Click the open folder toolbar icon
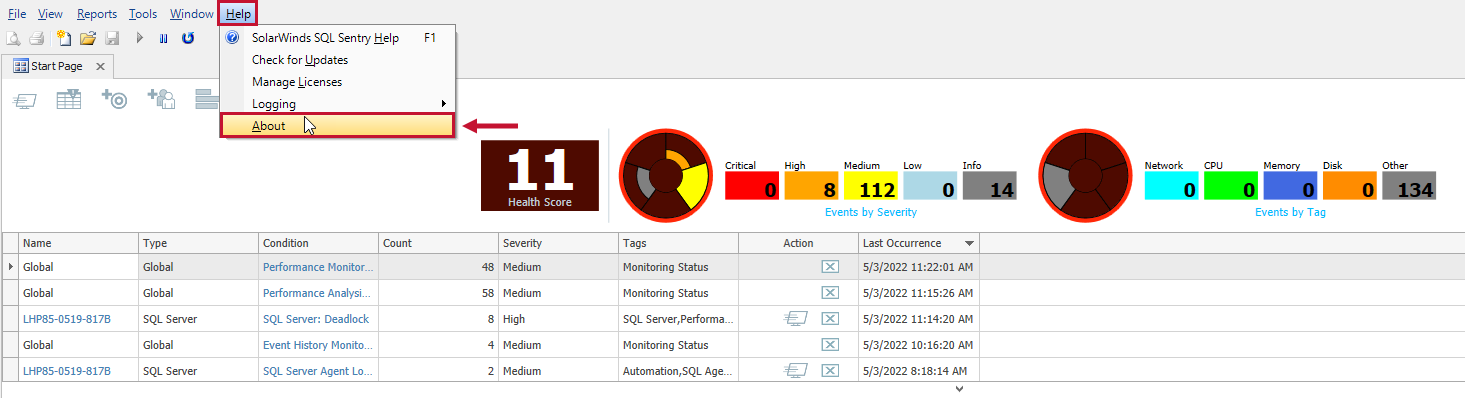 click(88, 38)
